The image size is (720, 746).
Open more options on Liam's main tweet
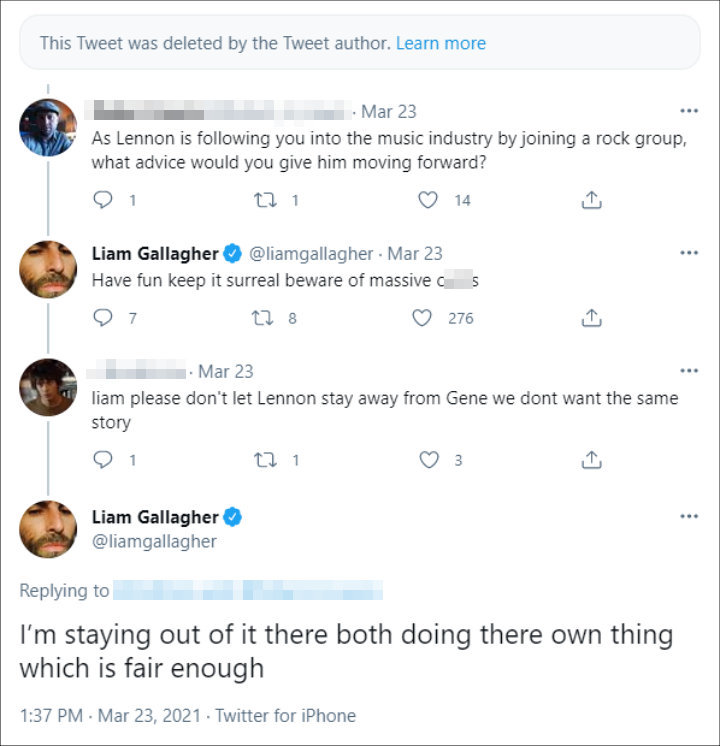click(x=689, y=516)
